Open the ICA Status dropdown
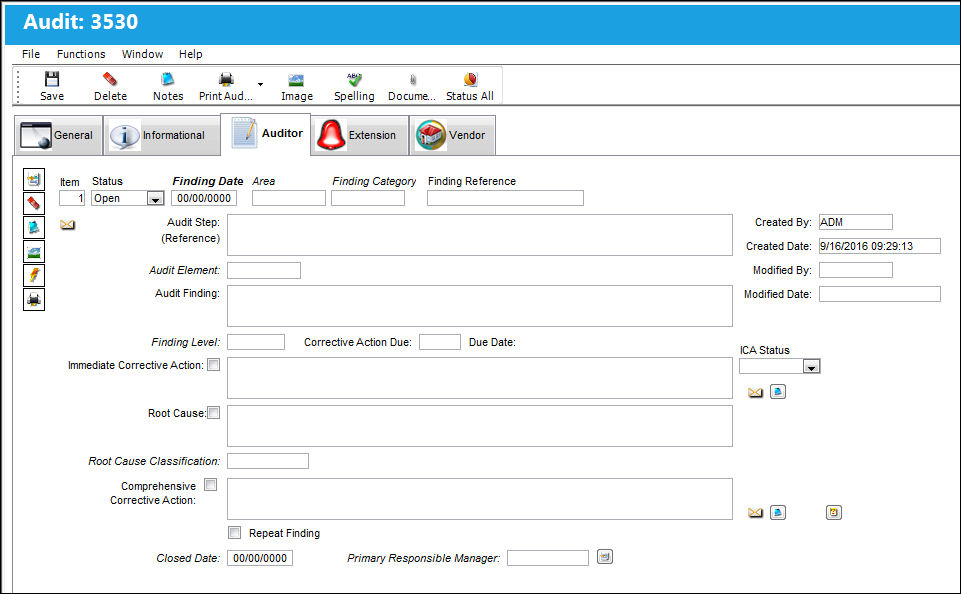 point(811,367)
